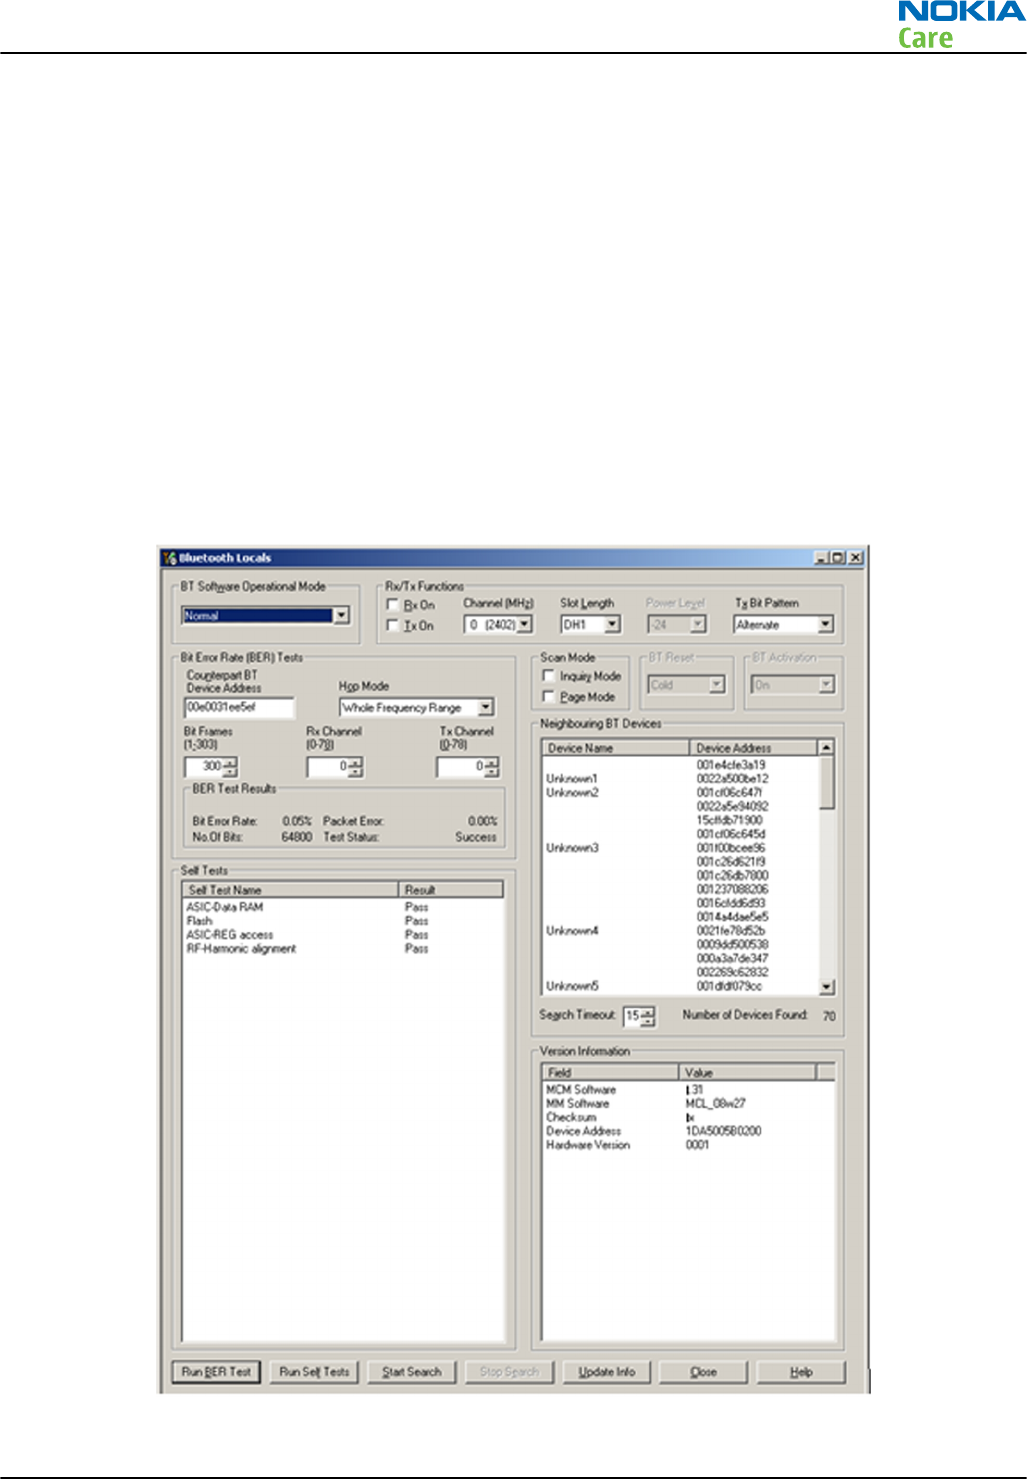The width and height of the screenshot is (1027, 1479).
Task: Click the devices list scroll-up arrow
Action: click(x=826, y=747)
